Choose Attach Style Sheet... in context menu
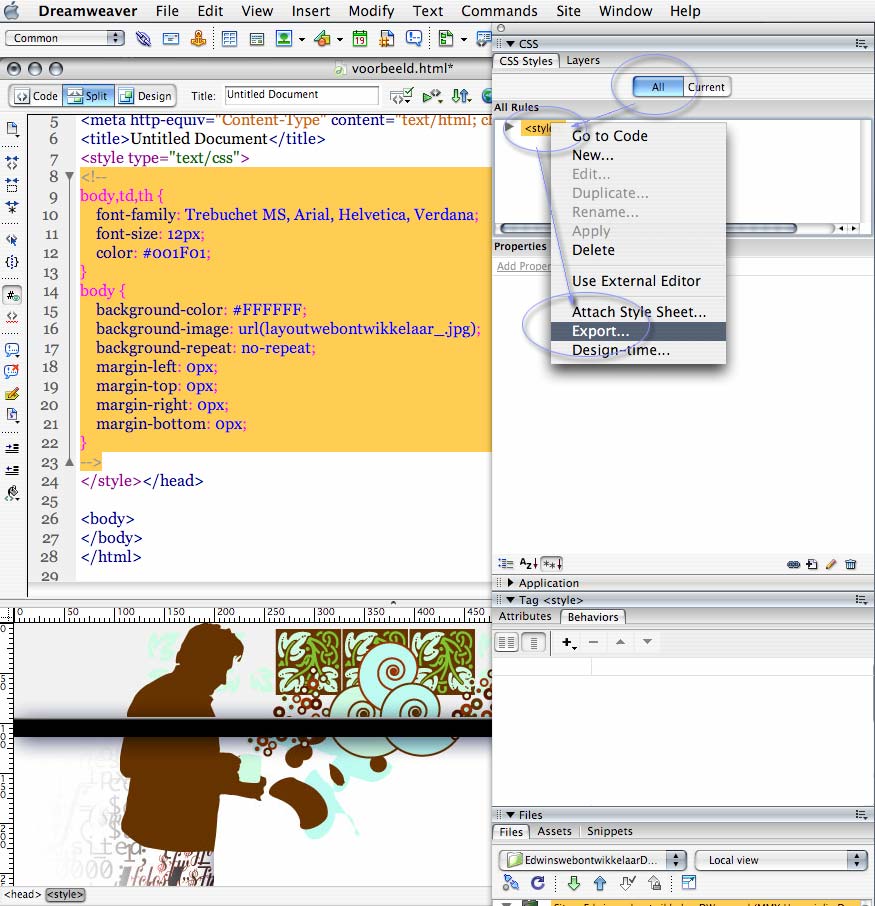 638,312
